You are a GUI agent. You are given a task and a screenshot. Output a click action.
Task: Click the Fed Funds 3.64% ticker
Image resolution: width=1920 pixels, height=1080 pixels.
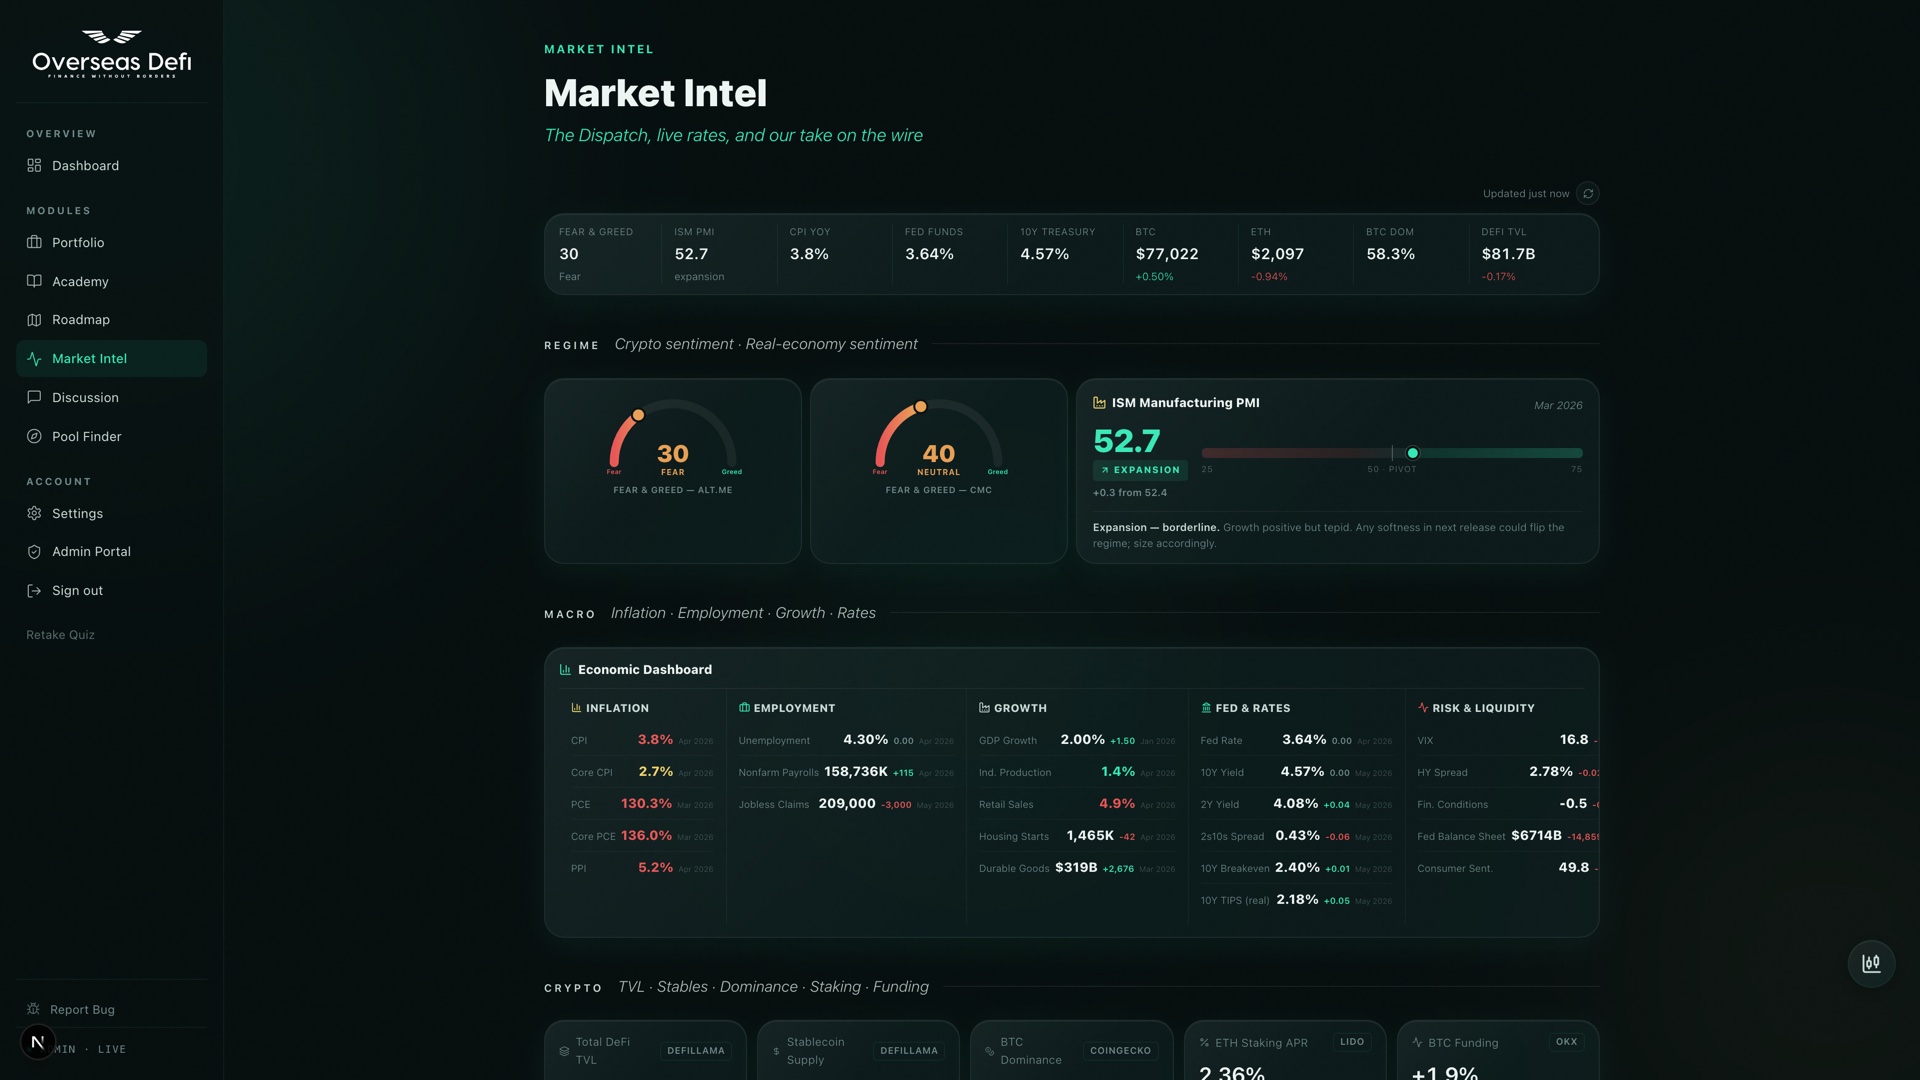pyautogui.click(x=929, y=254)
